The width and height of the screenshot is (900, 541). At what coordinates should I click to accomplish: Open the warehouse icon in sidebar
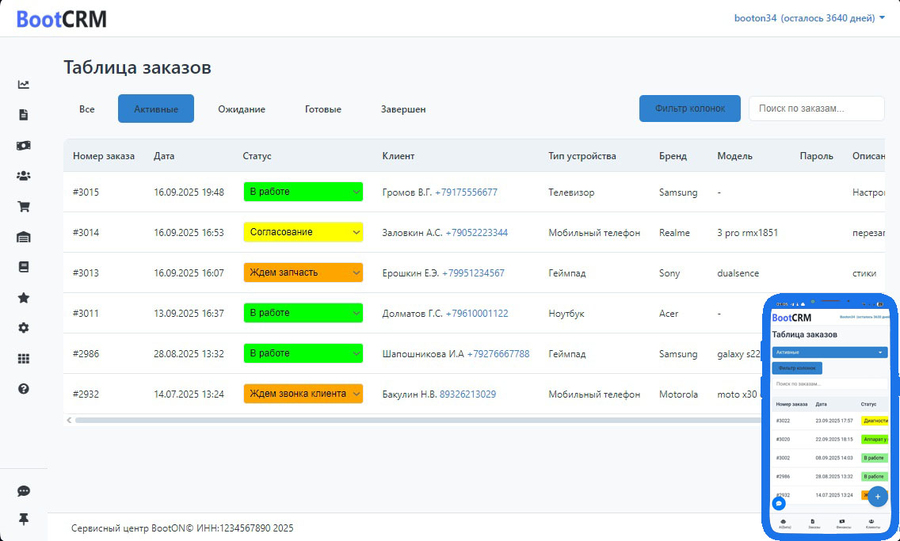[x=24, y=237]
